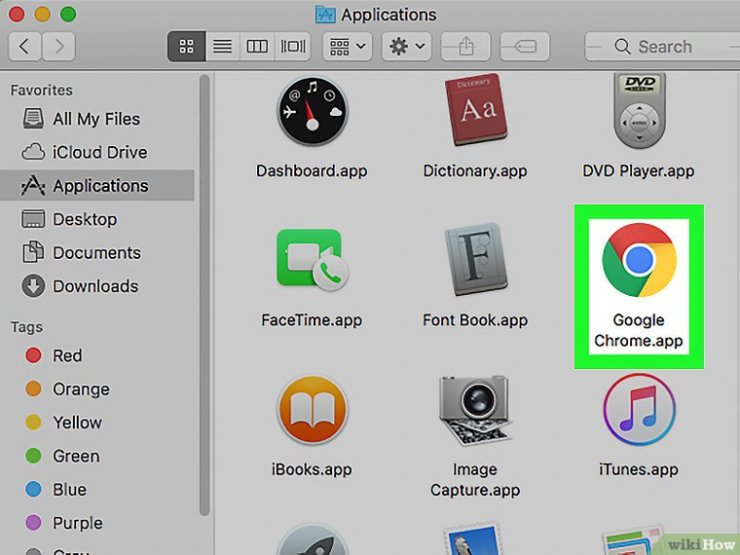Click the Dictionary.app file name label
Image resolution: width=740 pixels, height=555 pixels.
(x=475, y=170)
